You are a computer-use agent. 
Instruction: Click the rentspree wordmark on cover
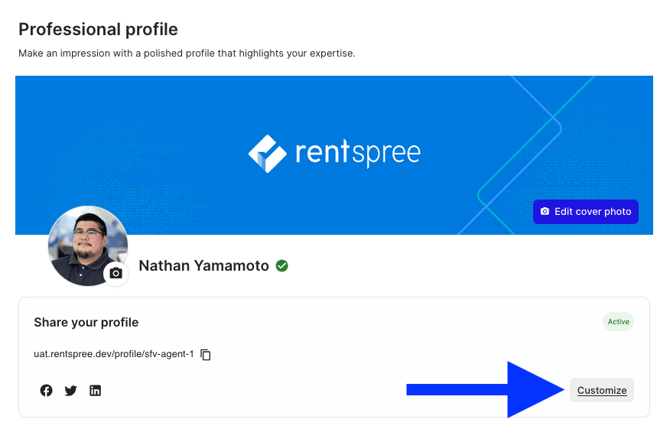click(358, 153)
